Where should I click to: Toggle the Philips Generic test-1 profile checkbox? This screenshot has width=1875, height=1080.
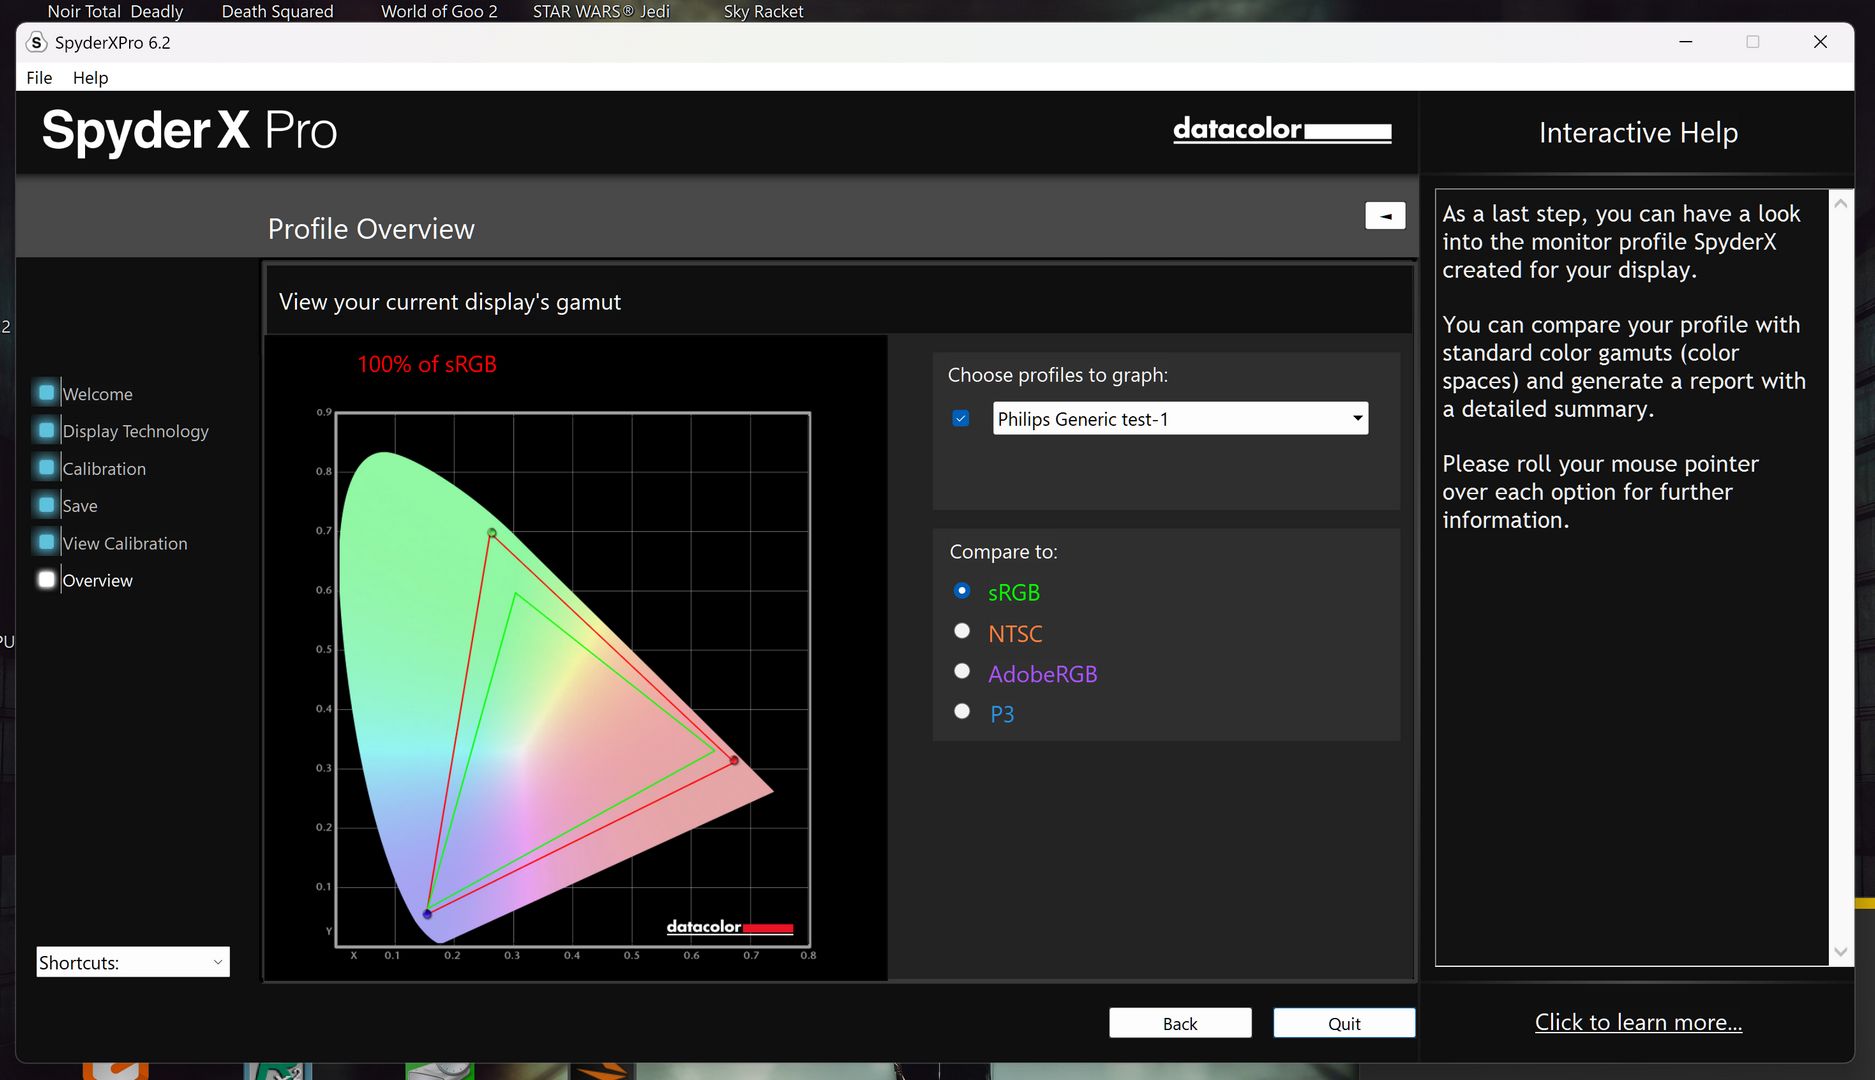point(961,418)
